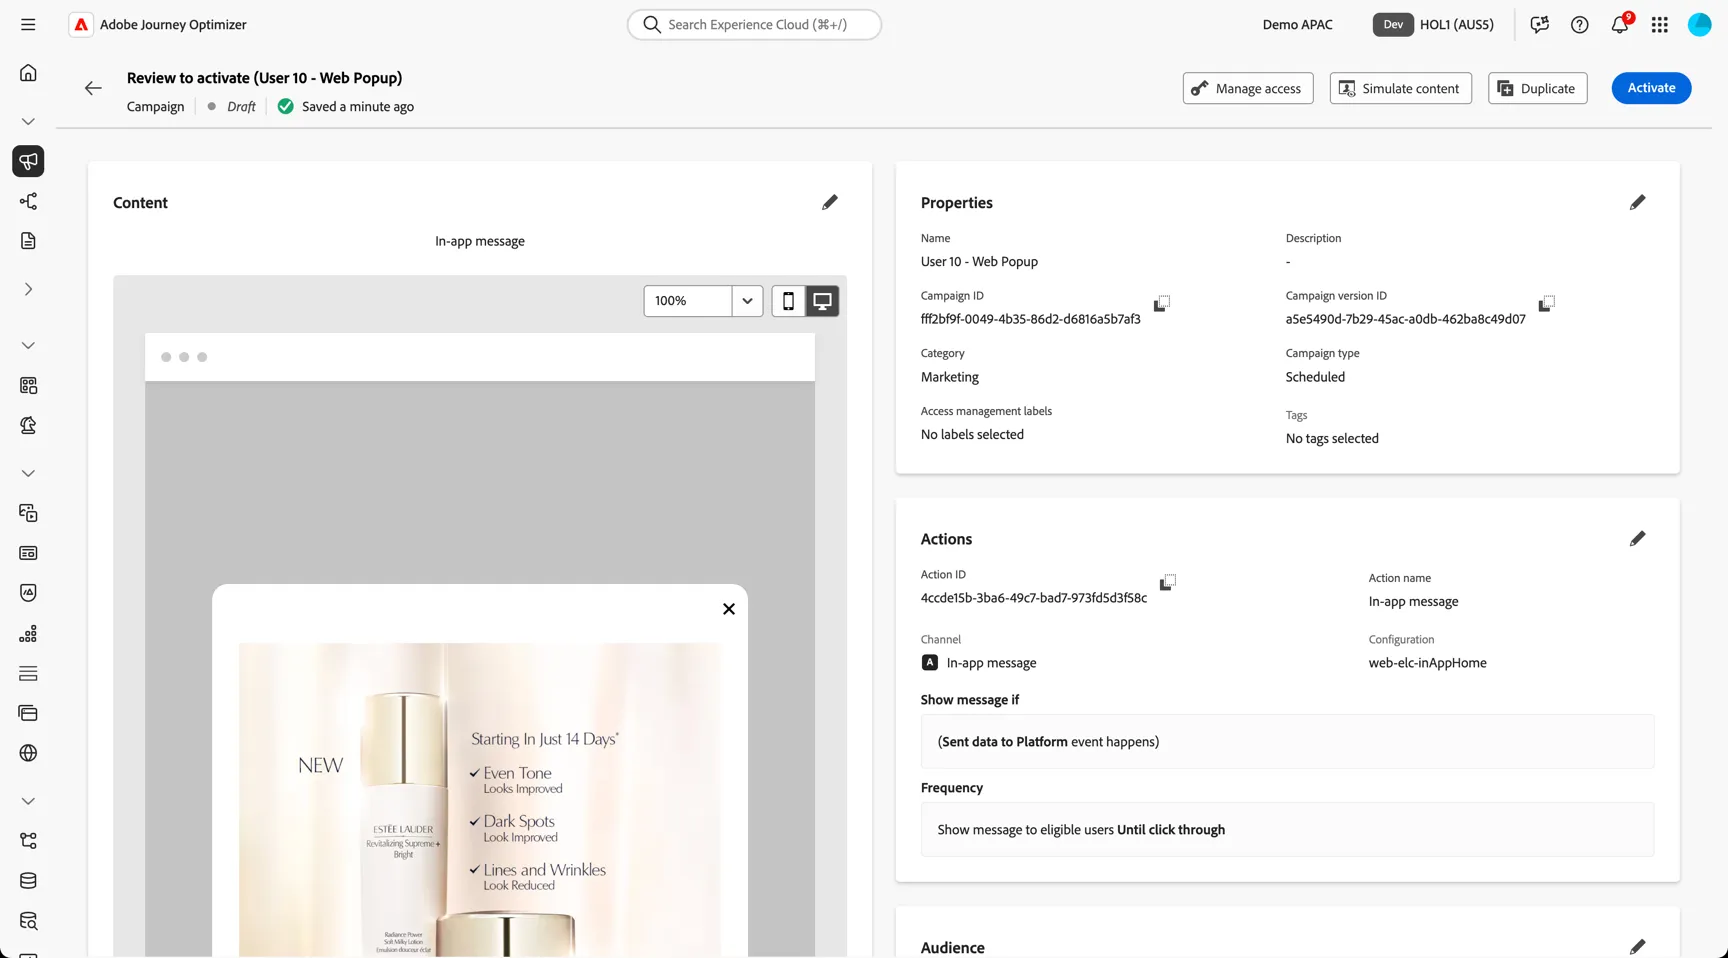Click the "Sent data to Platform" condition text

[1004, 742]
